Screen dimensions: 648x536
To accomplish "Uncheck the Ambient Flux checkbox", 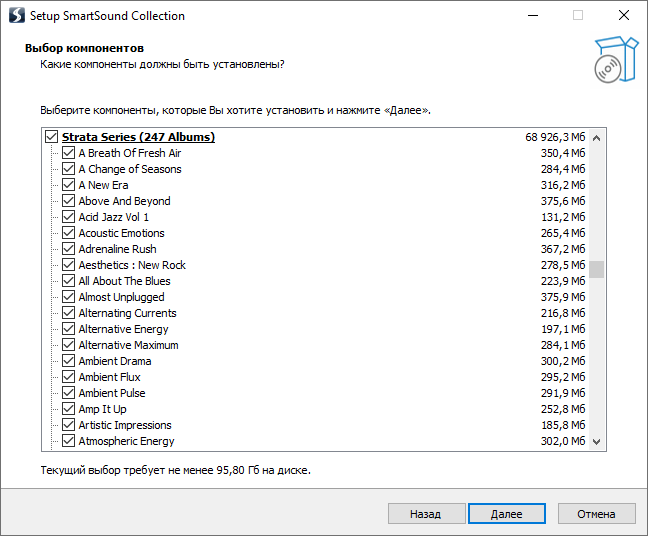I will click(68, 377).
